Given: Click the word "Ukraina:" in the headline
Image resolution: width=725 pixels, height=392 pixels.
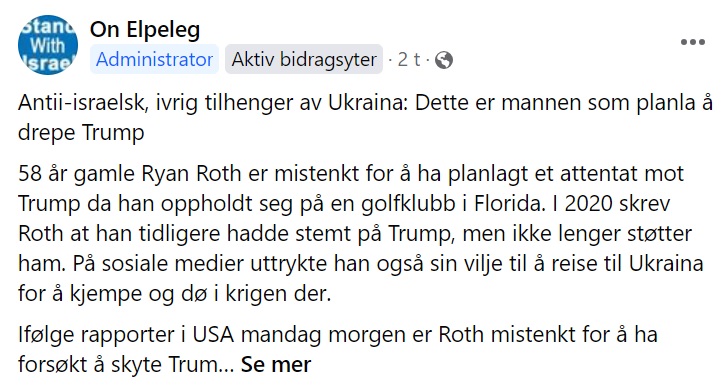Looking at the screenshot, I should (x=368, y=103).
